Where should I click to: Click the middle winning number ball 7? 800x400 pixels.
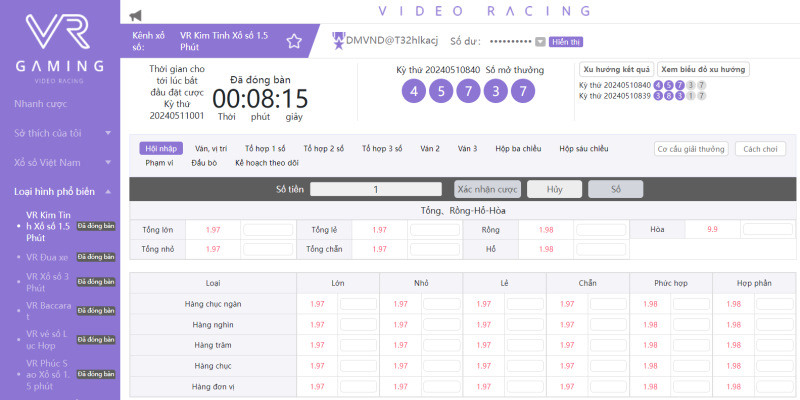pyautogui.click(x=467, y=91)
